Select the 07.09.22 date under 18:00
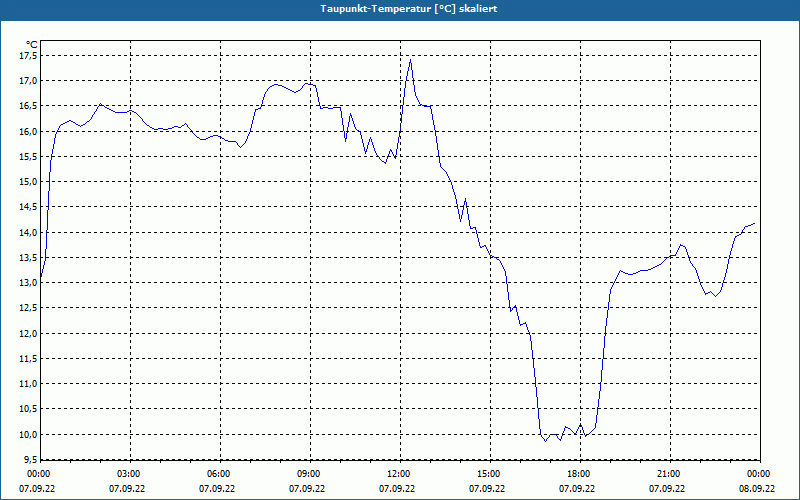This screenshot has width=800, height=500. [577, 489]
